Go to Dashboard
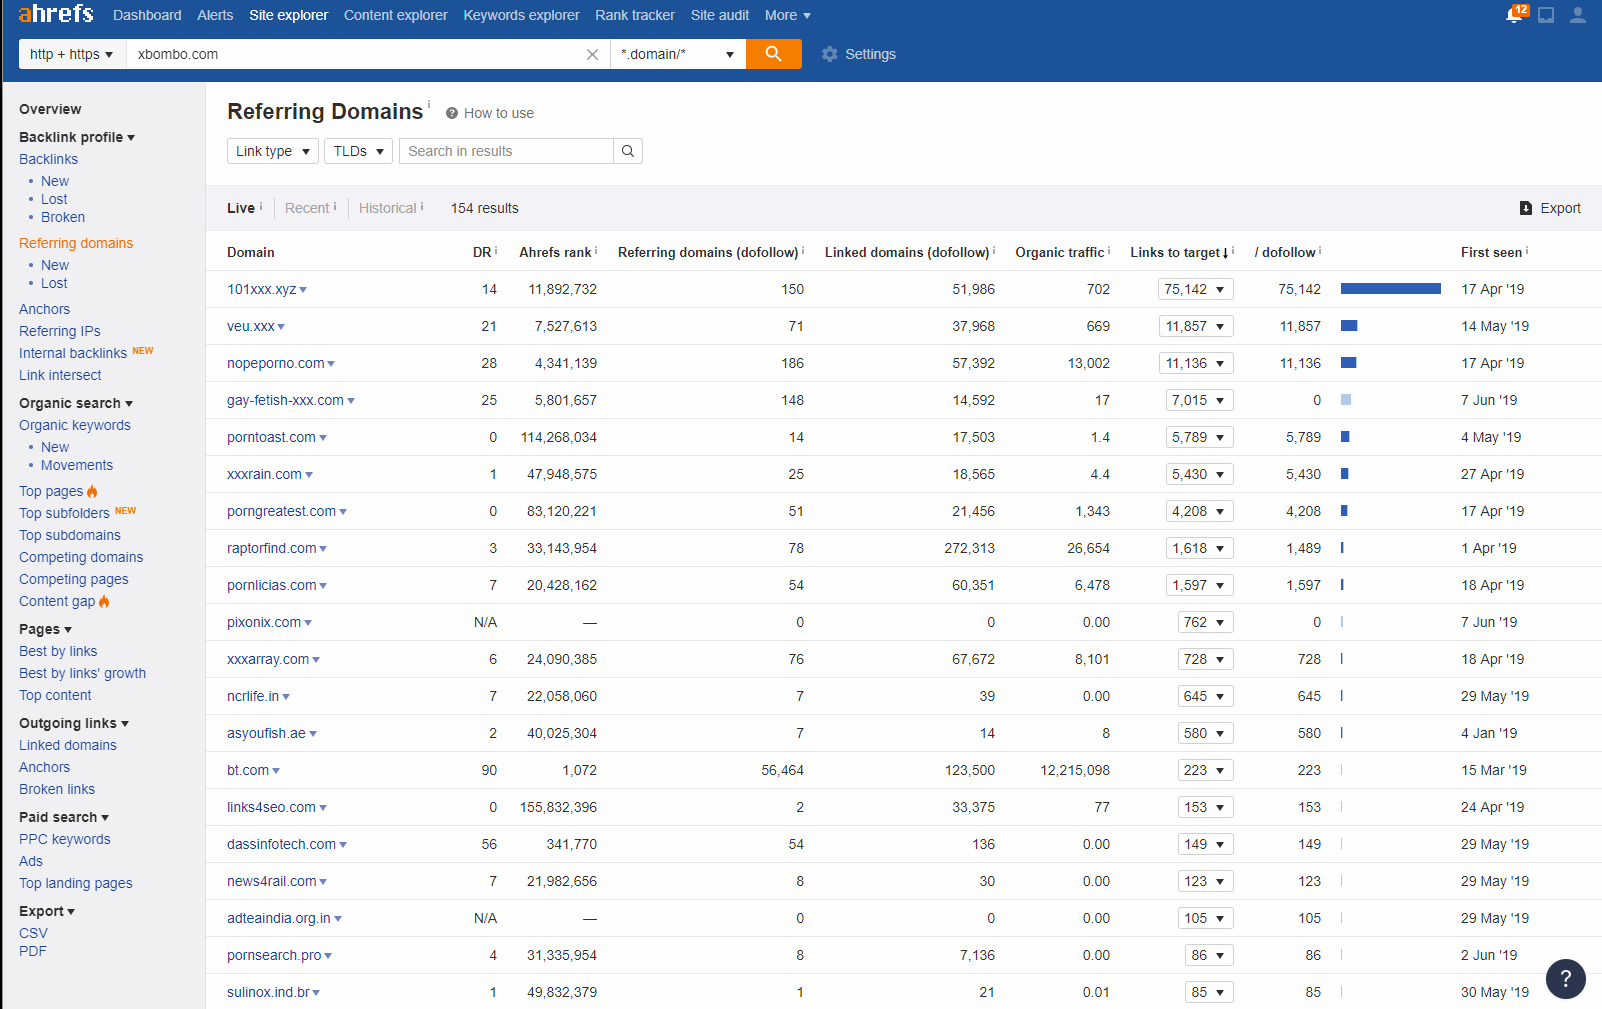Viewport: 1602px width, 1009px height. tap(147, 15)
